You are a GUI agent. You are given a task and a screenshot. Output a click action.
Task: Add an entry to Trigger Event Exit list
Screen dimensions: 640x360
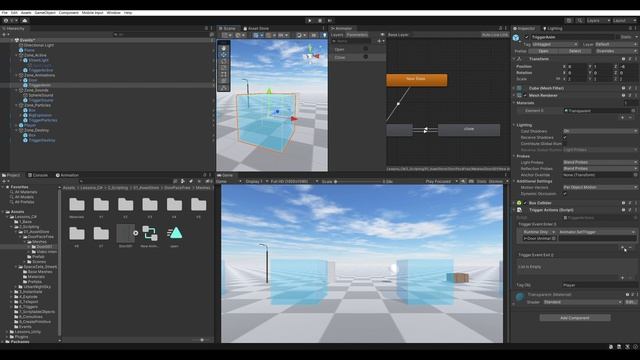pos(622,278)
